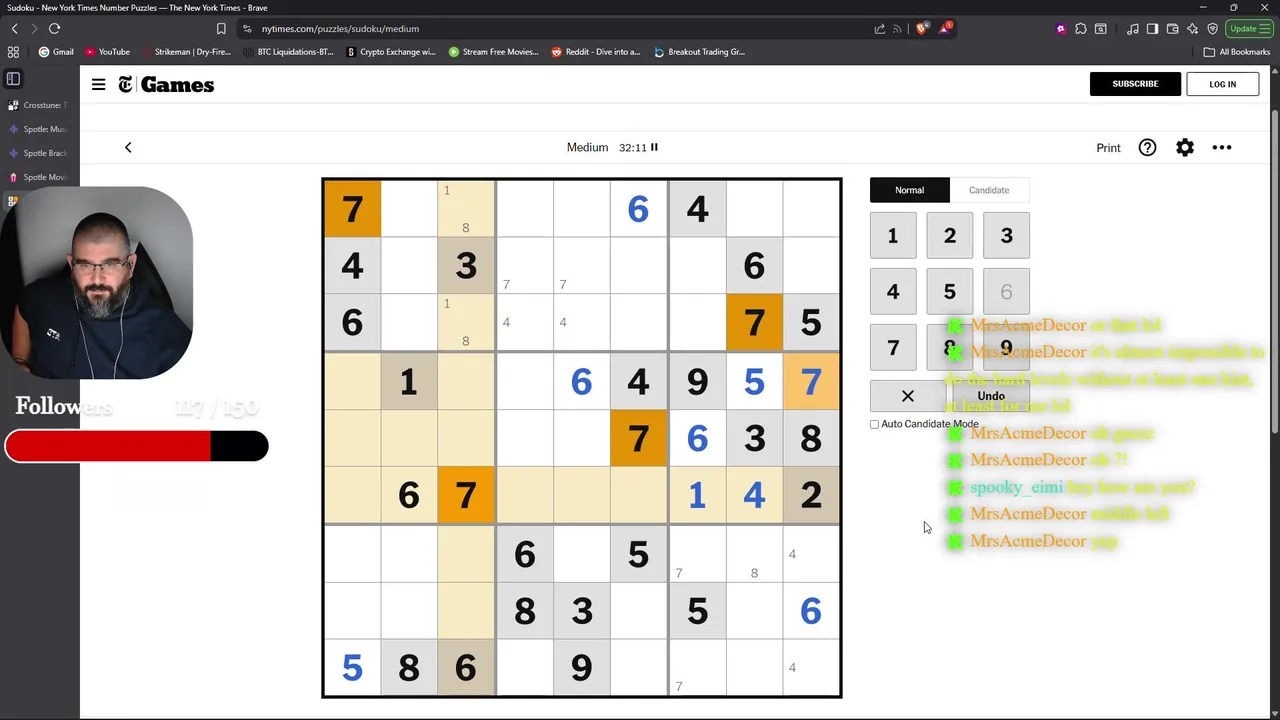Open the help question mark icon
Screen dimensions: 1280x720
tap(1147, 148)
